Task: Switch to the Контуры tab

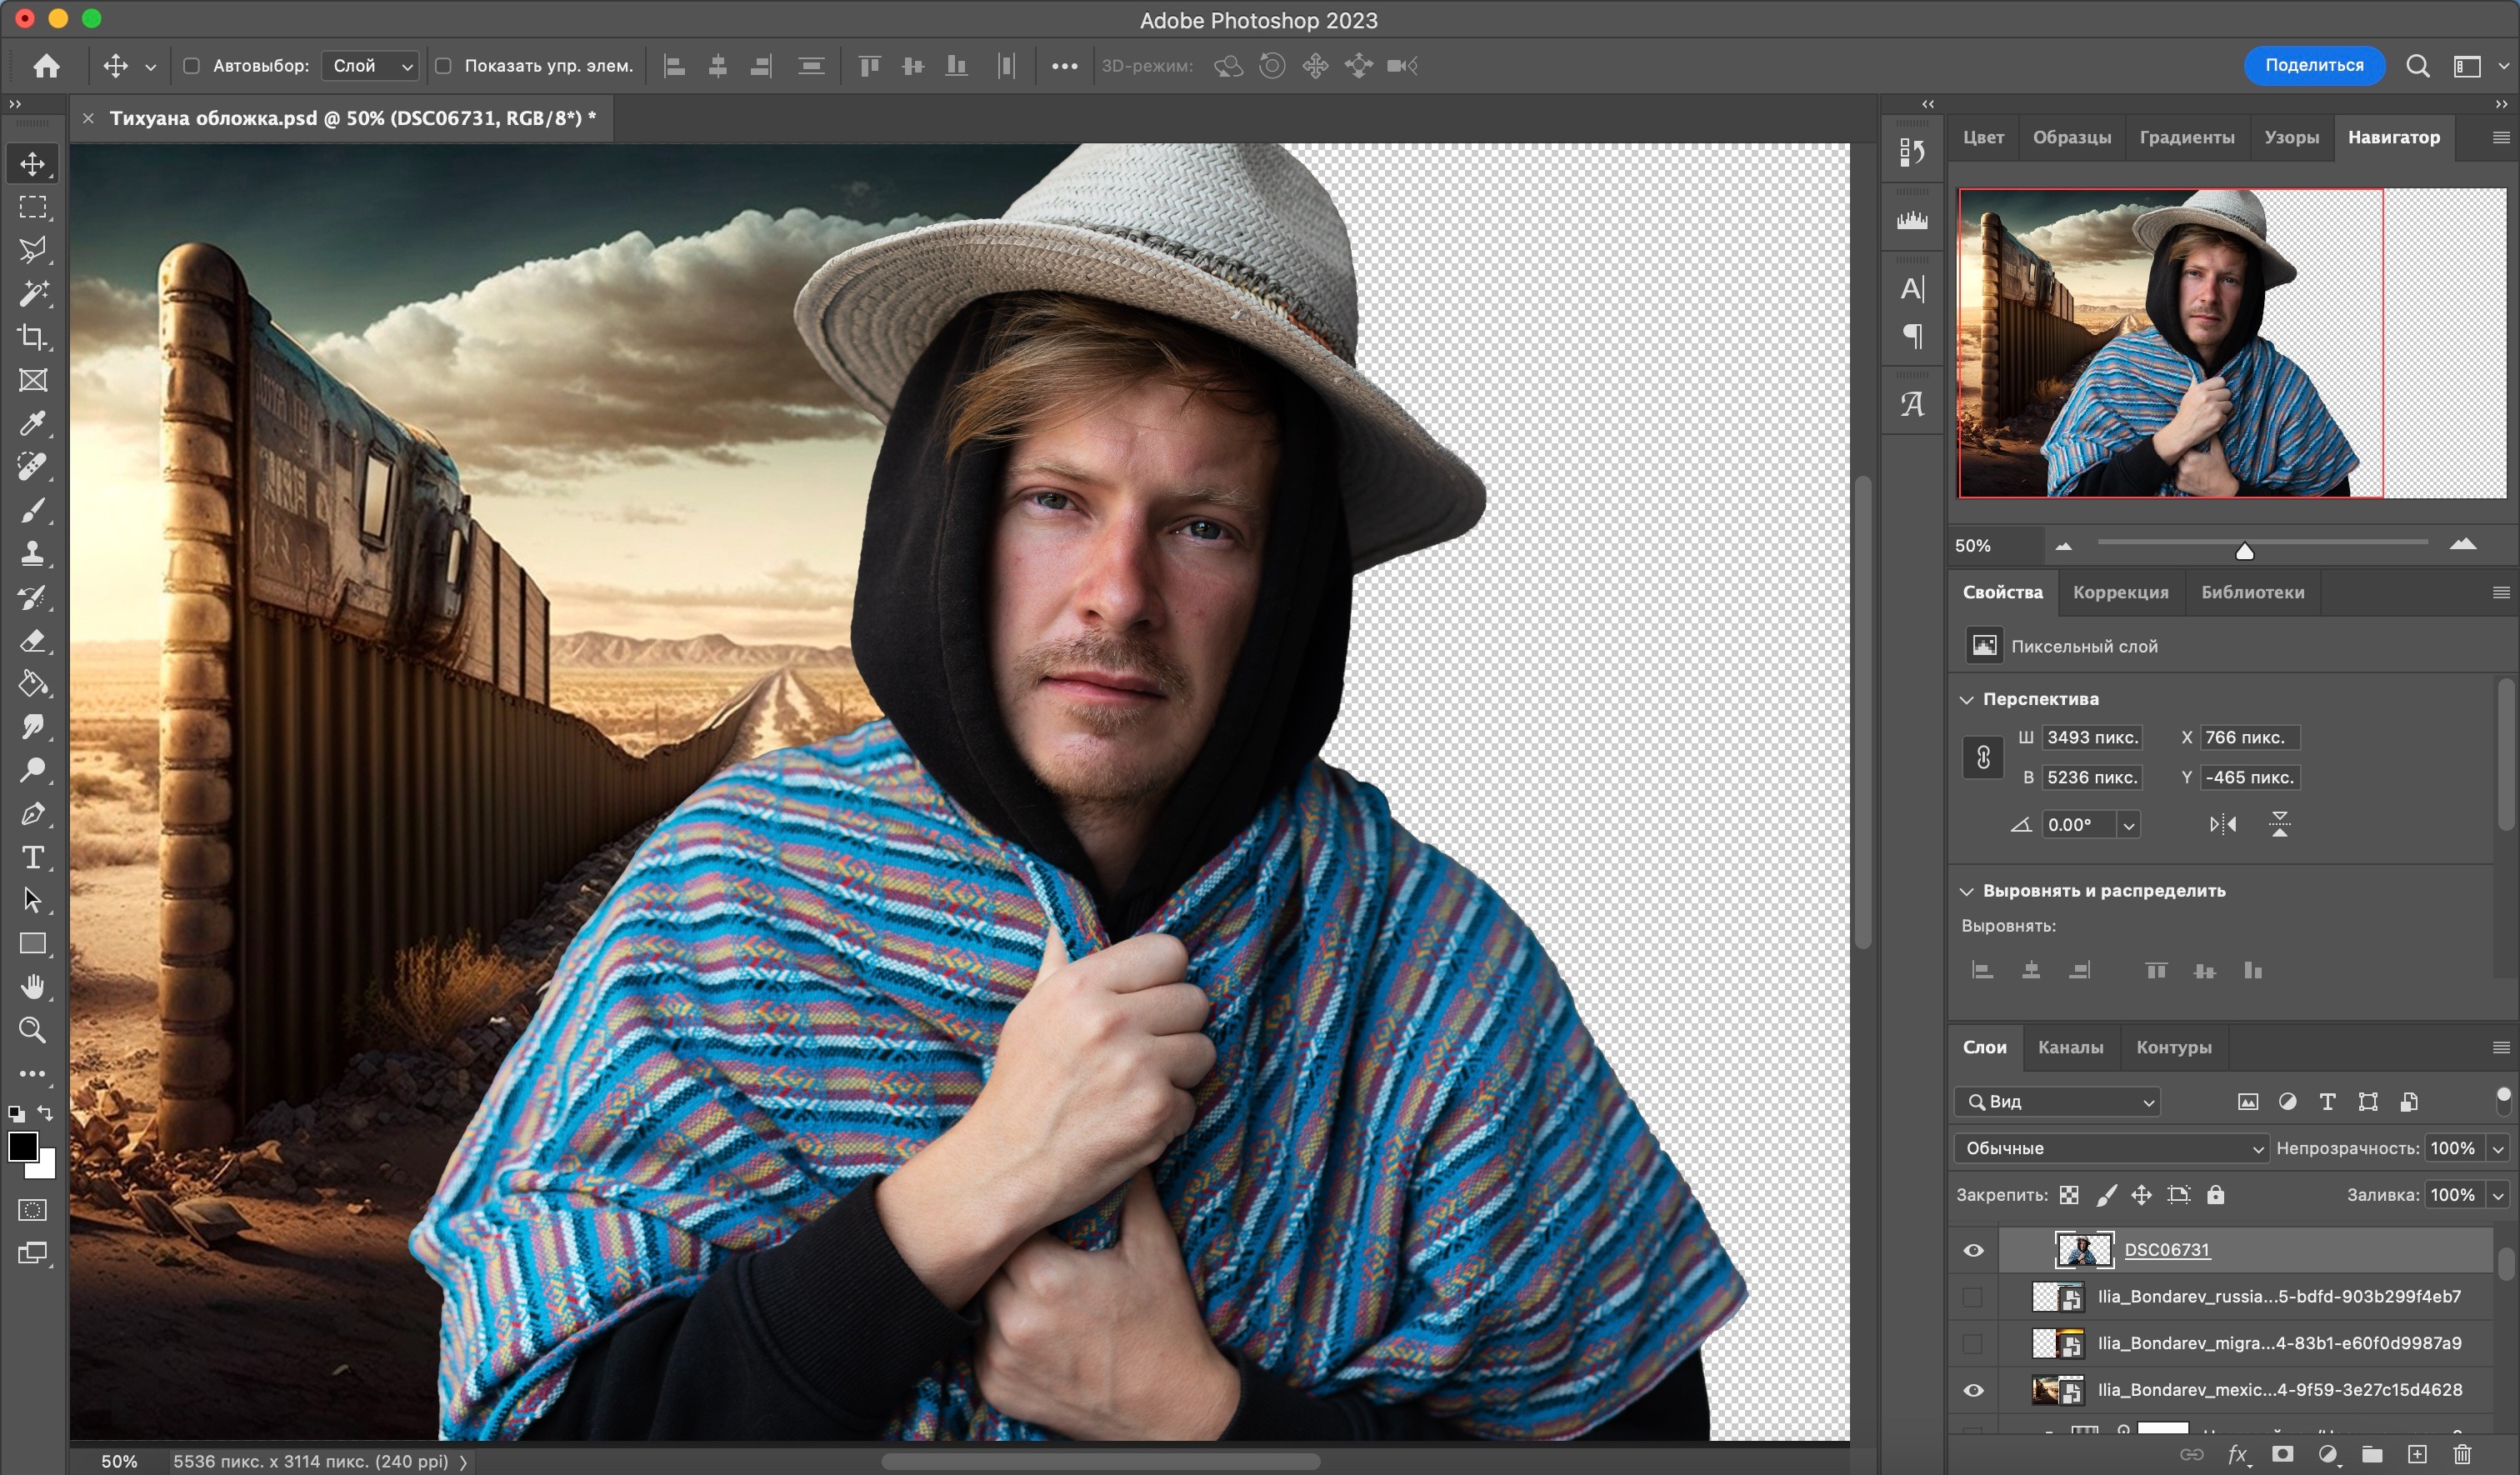Action: [2173, 1048]
